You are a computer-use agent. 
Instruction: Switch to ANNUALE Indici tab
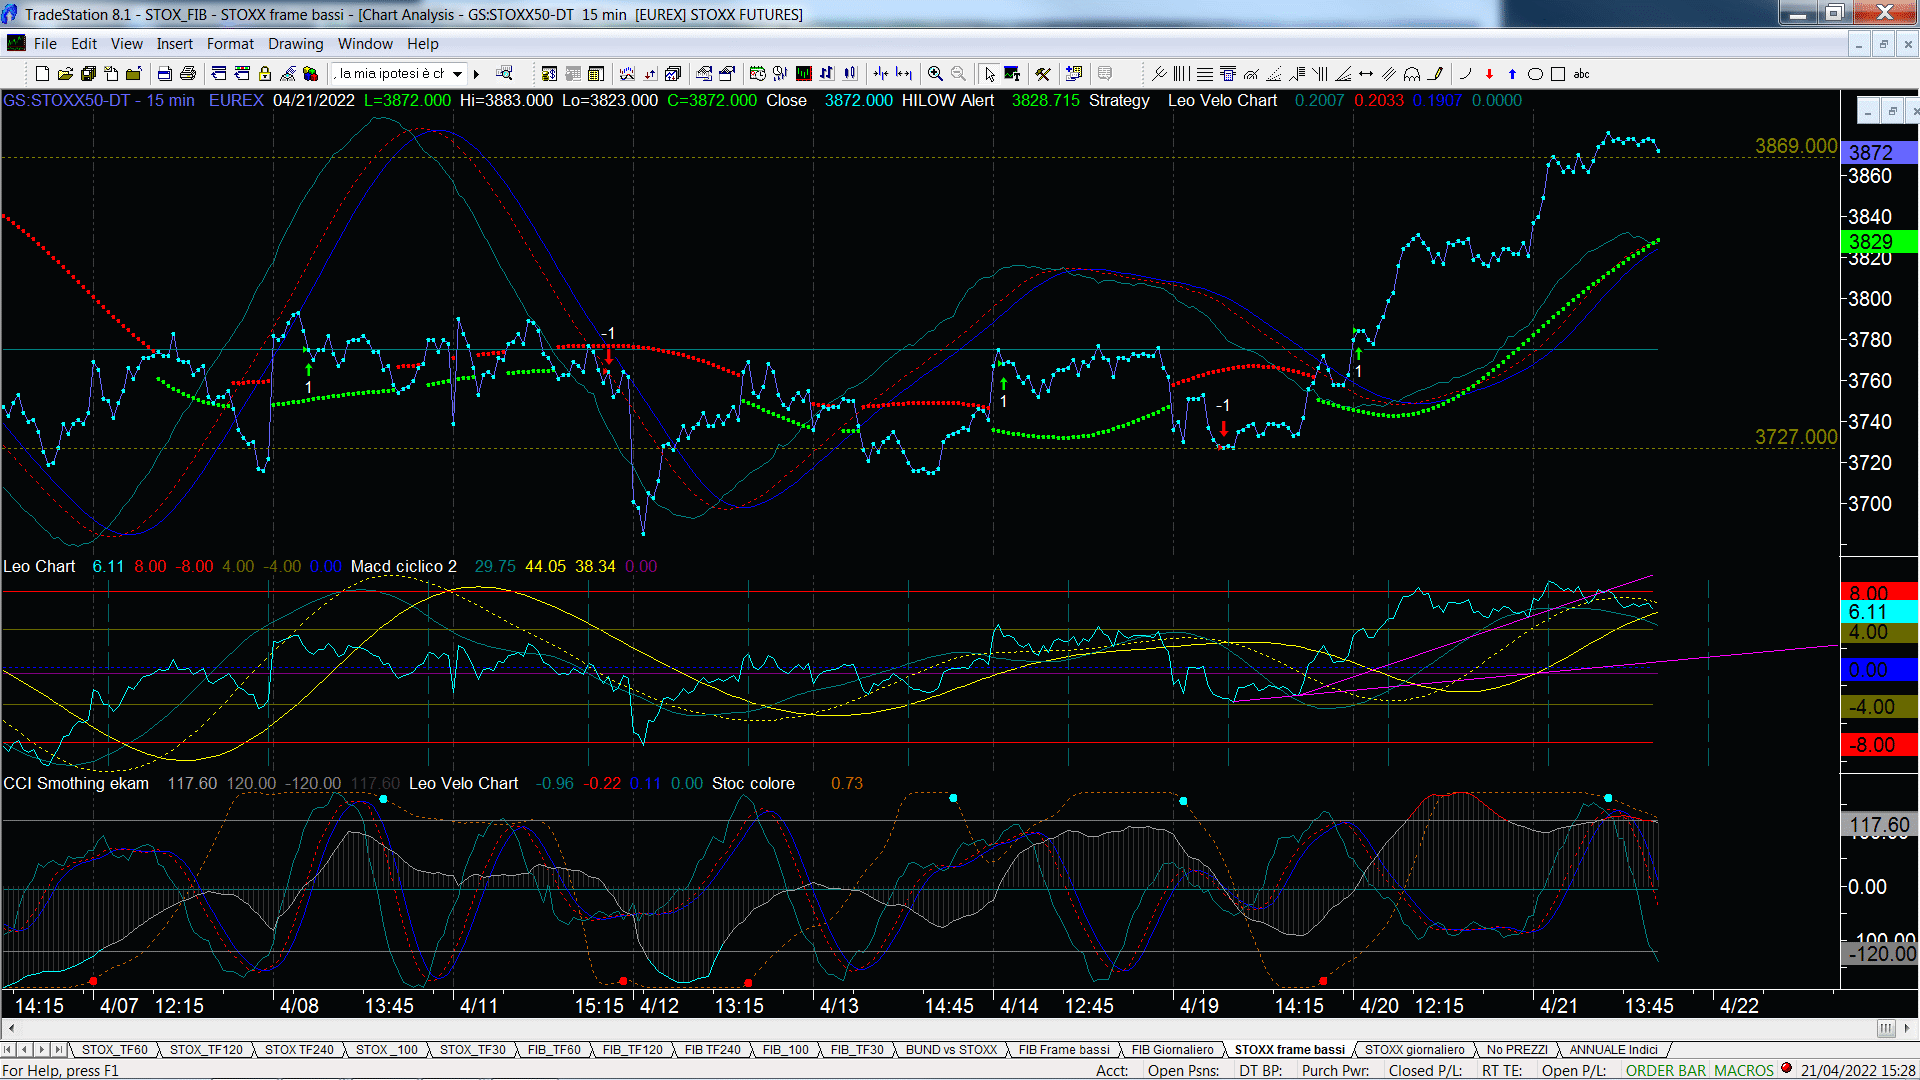(1613, 1050)
